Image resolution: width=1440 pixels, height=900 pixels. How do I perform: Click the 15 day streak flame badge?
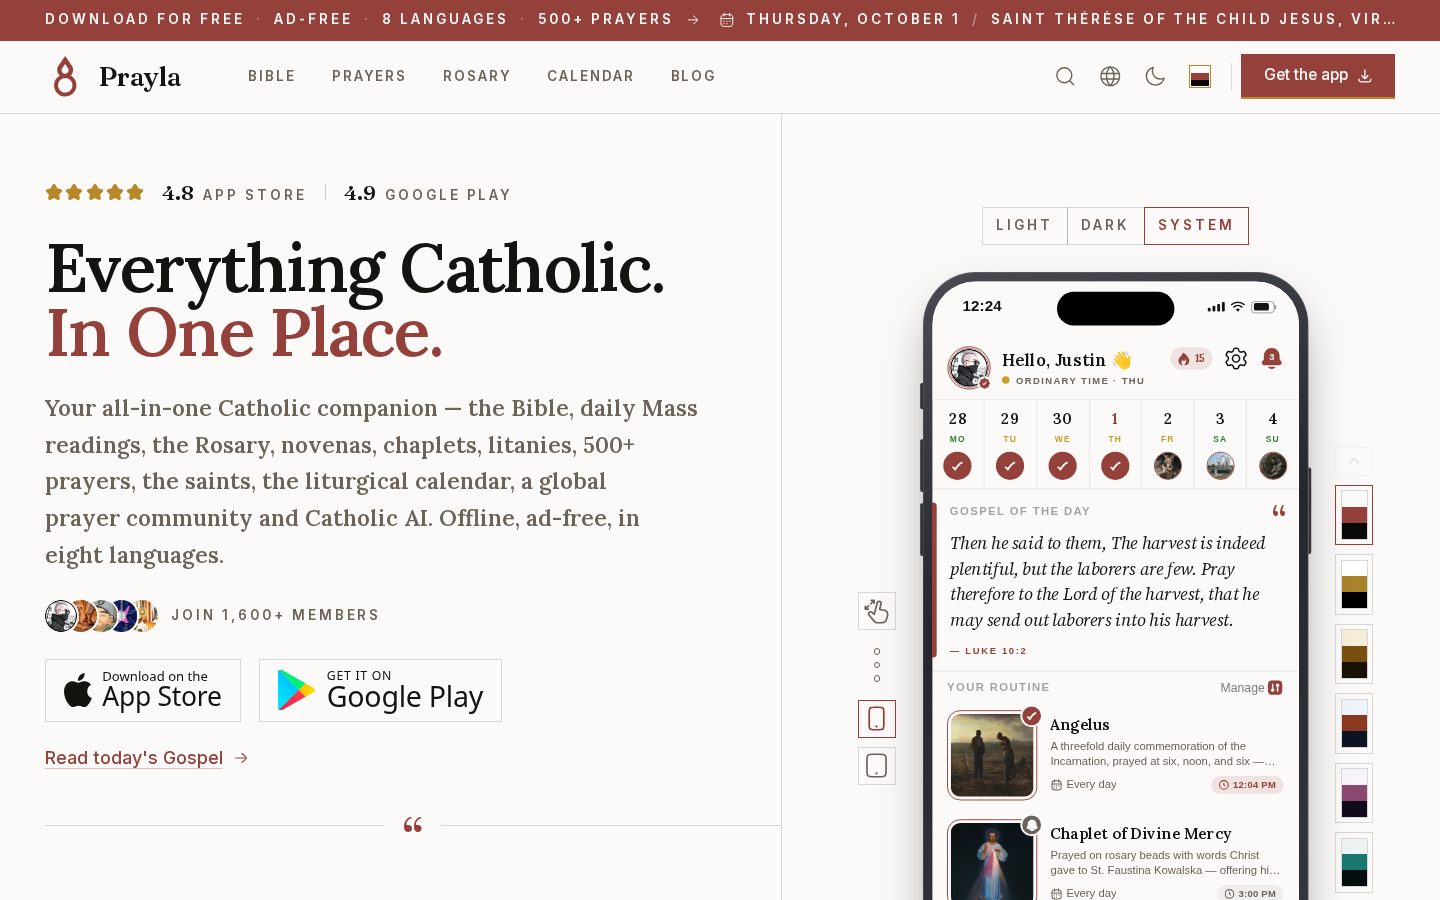(1191, 359)
